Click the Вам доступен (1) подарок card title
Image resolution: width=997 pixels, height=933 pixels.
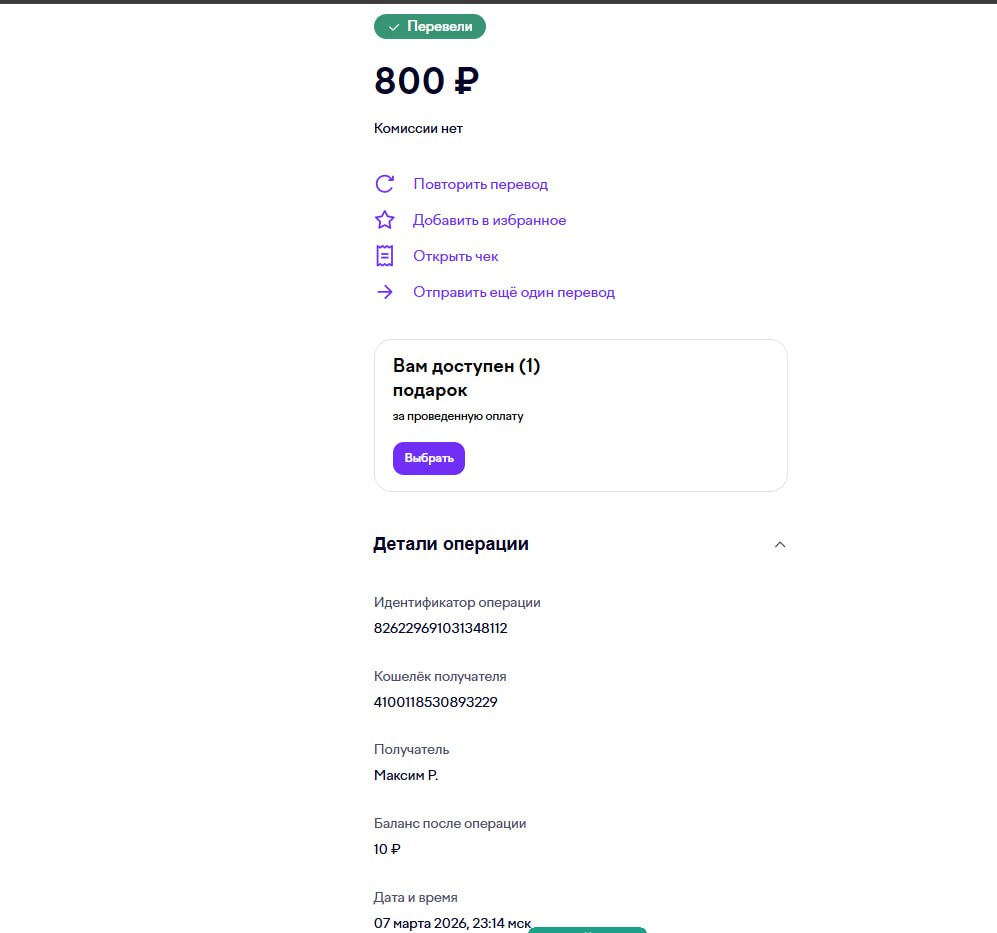[x=466, y=378]
